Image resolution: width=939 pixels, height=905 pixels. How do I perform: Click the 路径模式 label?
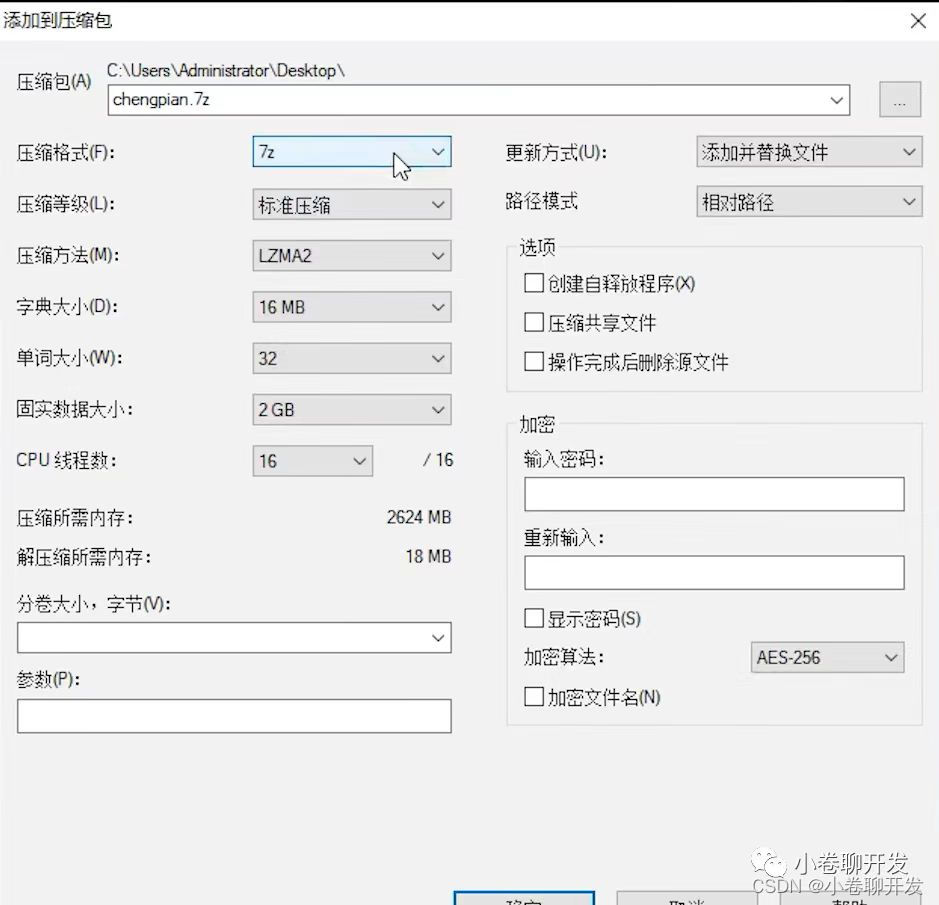pyautogui.click(x=541, y=201)
